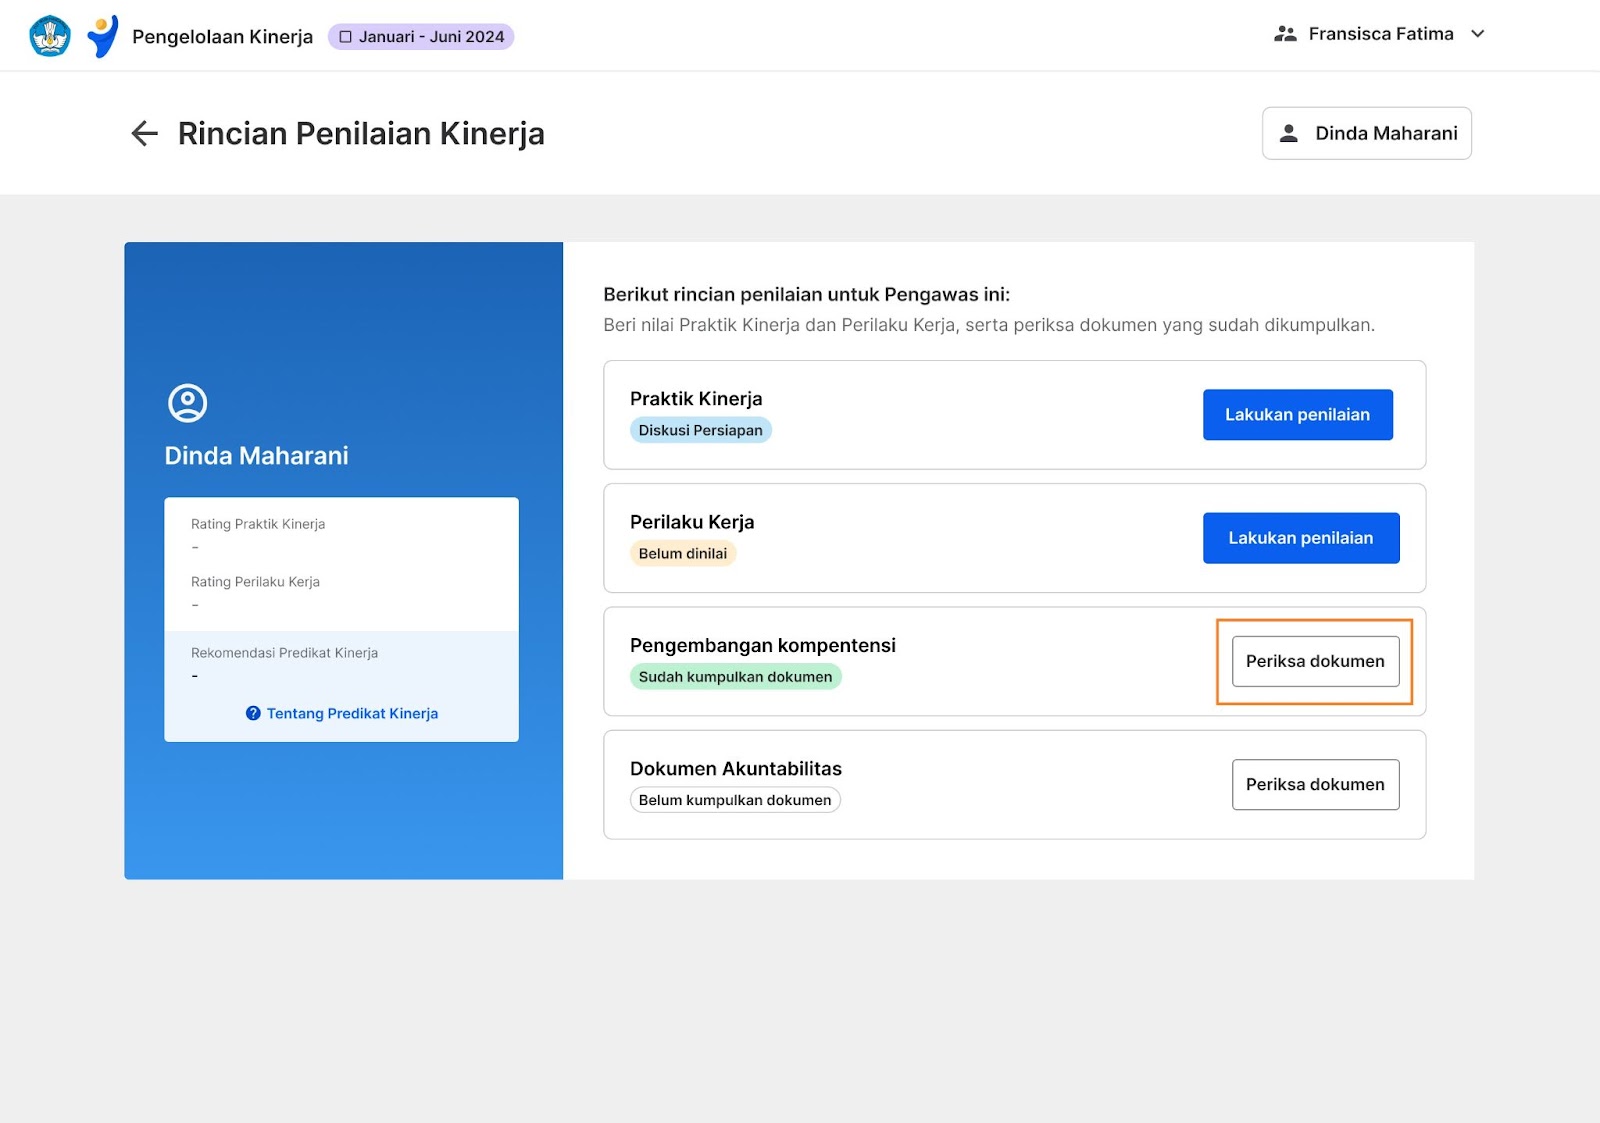Periksa dokumen for Dokumen Akuntabilitas

click(x=1315, y=784)
